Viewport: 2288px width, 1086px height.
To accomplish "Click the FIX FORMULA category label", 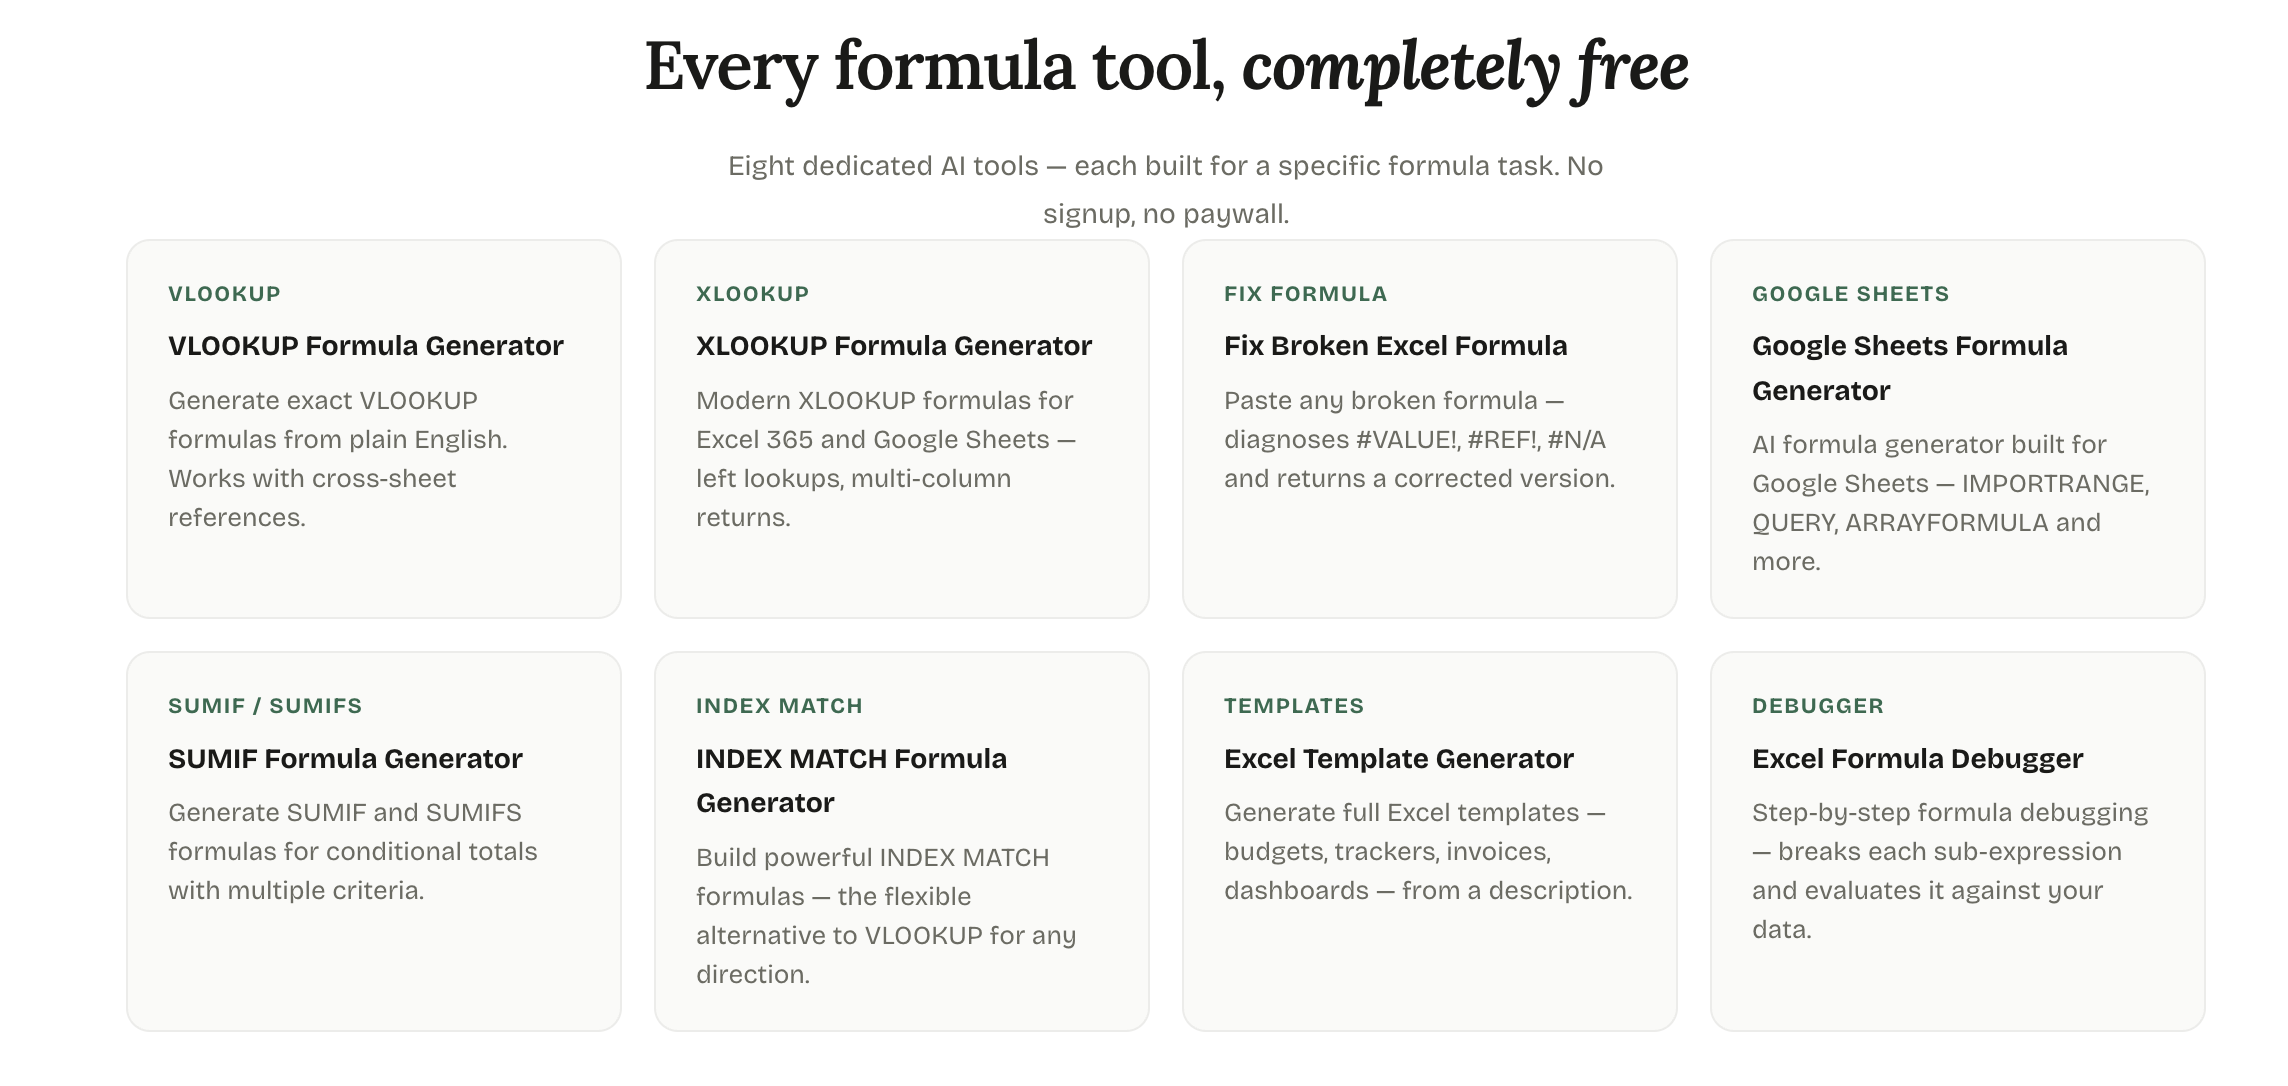I will click(x=1304, y=293).
